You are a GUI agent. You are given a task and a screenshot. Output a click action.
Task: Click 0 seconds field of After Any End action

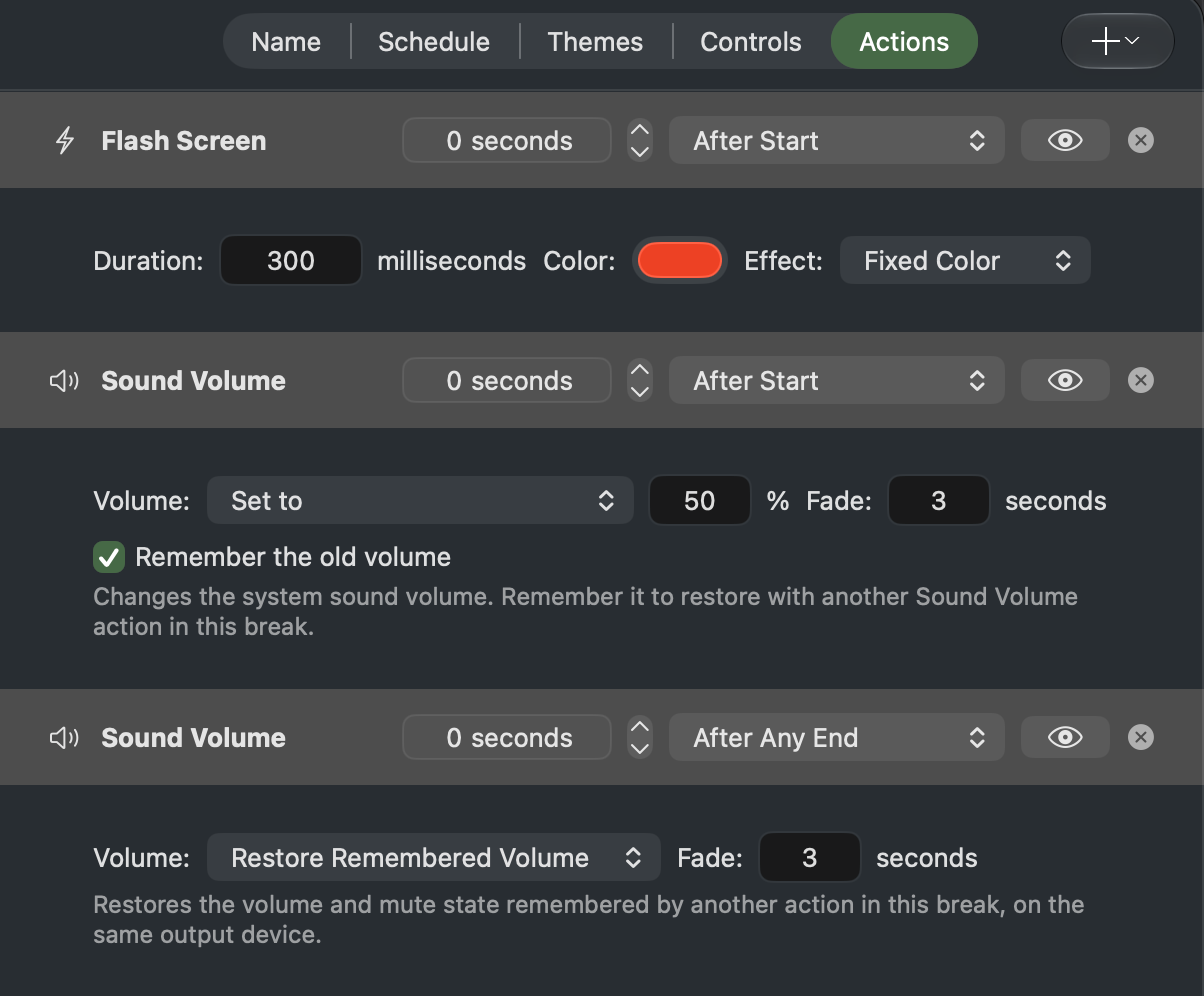pyautogui.click(x=507, y=738)
